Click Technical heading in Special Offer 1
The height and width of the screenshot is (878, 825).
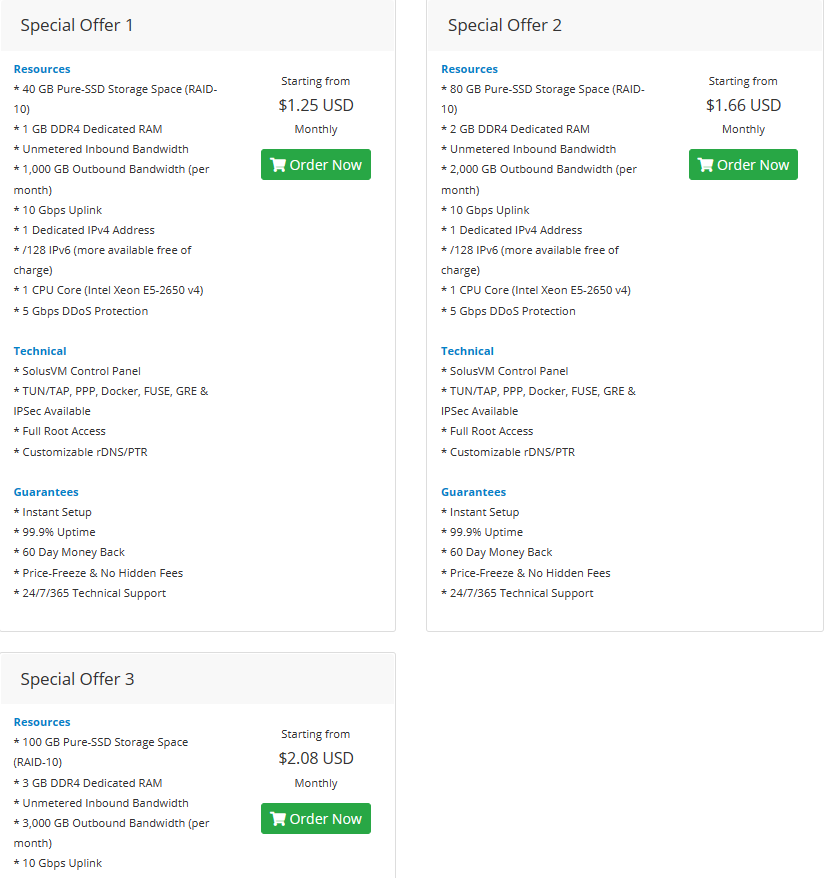pos(40,351)
